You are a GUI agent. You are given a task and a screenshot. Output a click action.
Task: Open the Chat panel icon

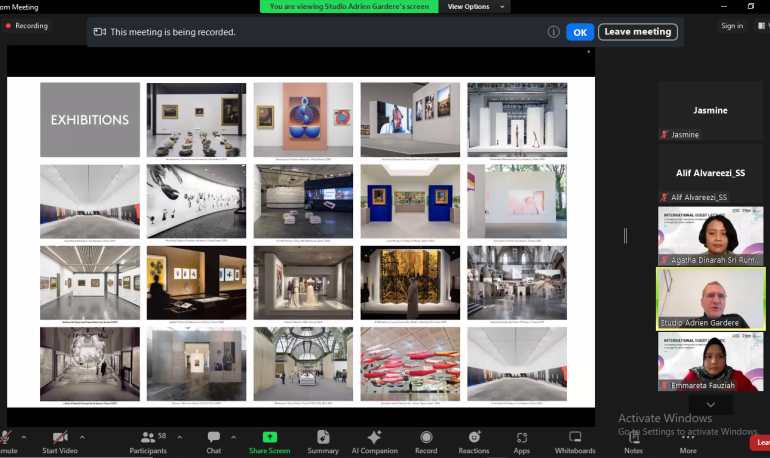[x=214, y=437]
